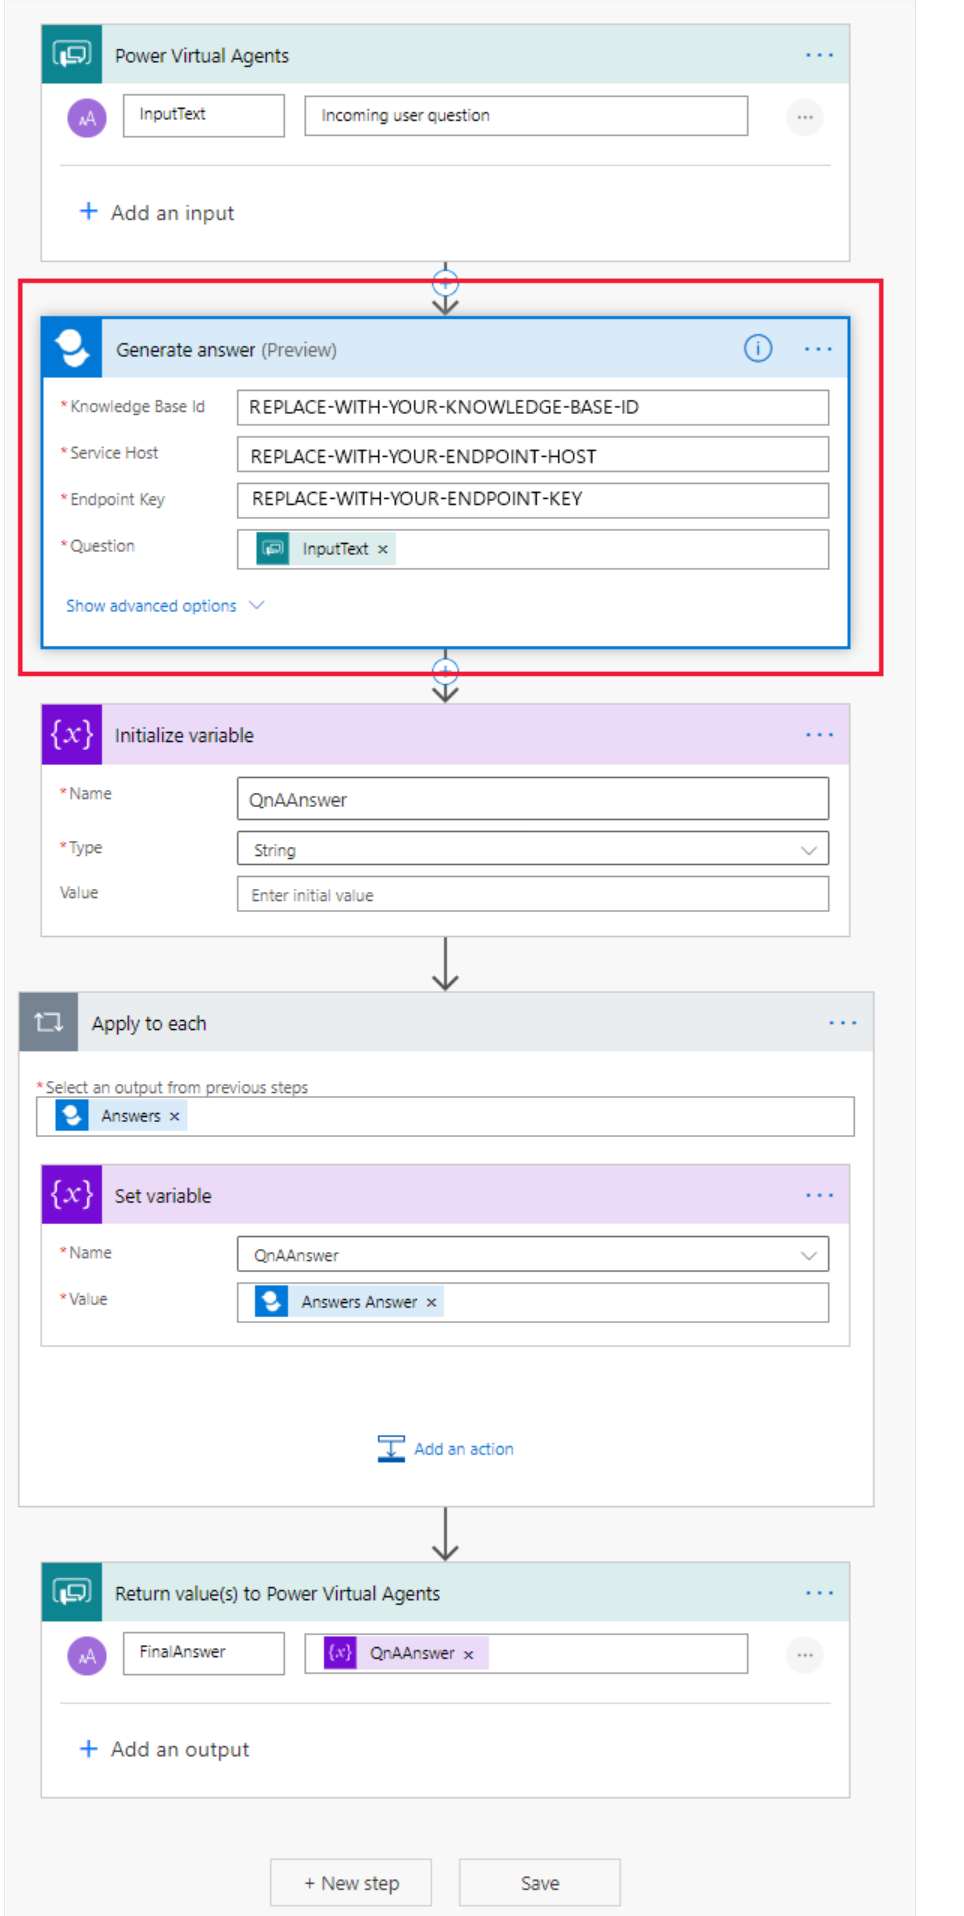This screenshot has width=964, height=1916.
Task: Insert a step above Generate answer
Action: [445, 282]
